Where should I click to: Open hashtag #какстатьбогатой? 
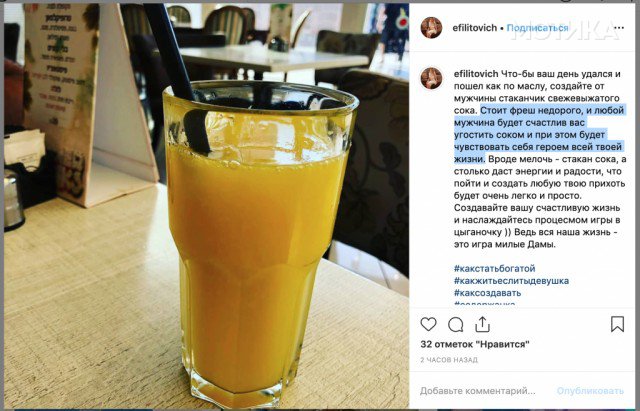click(494, 269)
